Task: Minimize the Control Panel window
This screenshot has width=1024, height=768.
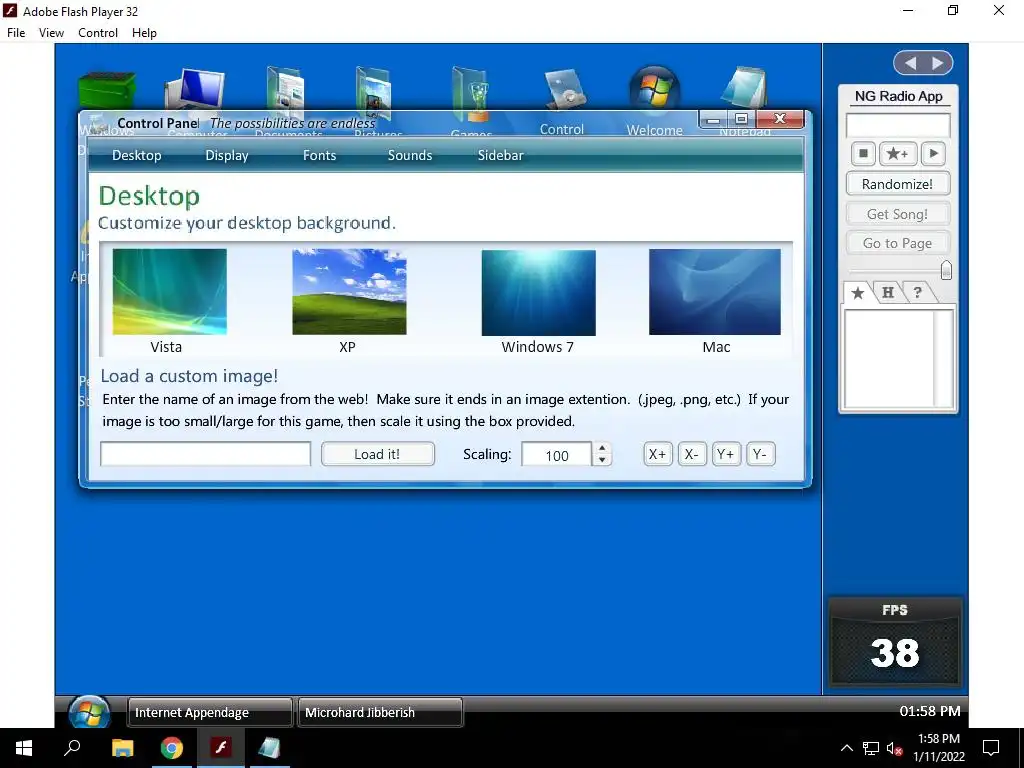Action: (713, 120)
